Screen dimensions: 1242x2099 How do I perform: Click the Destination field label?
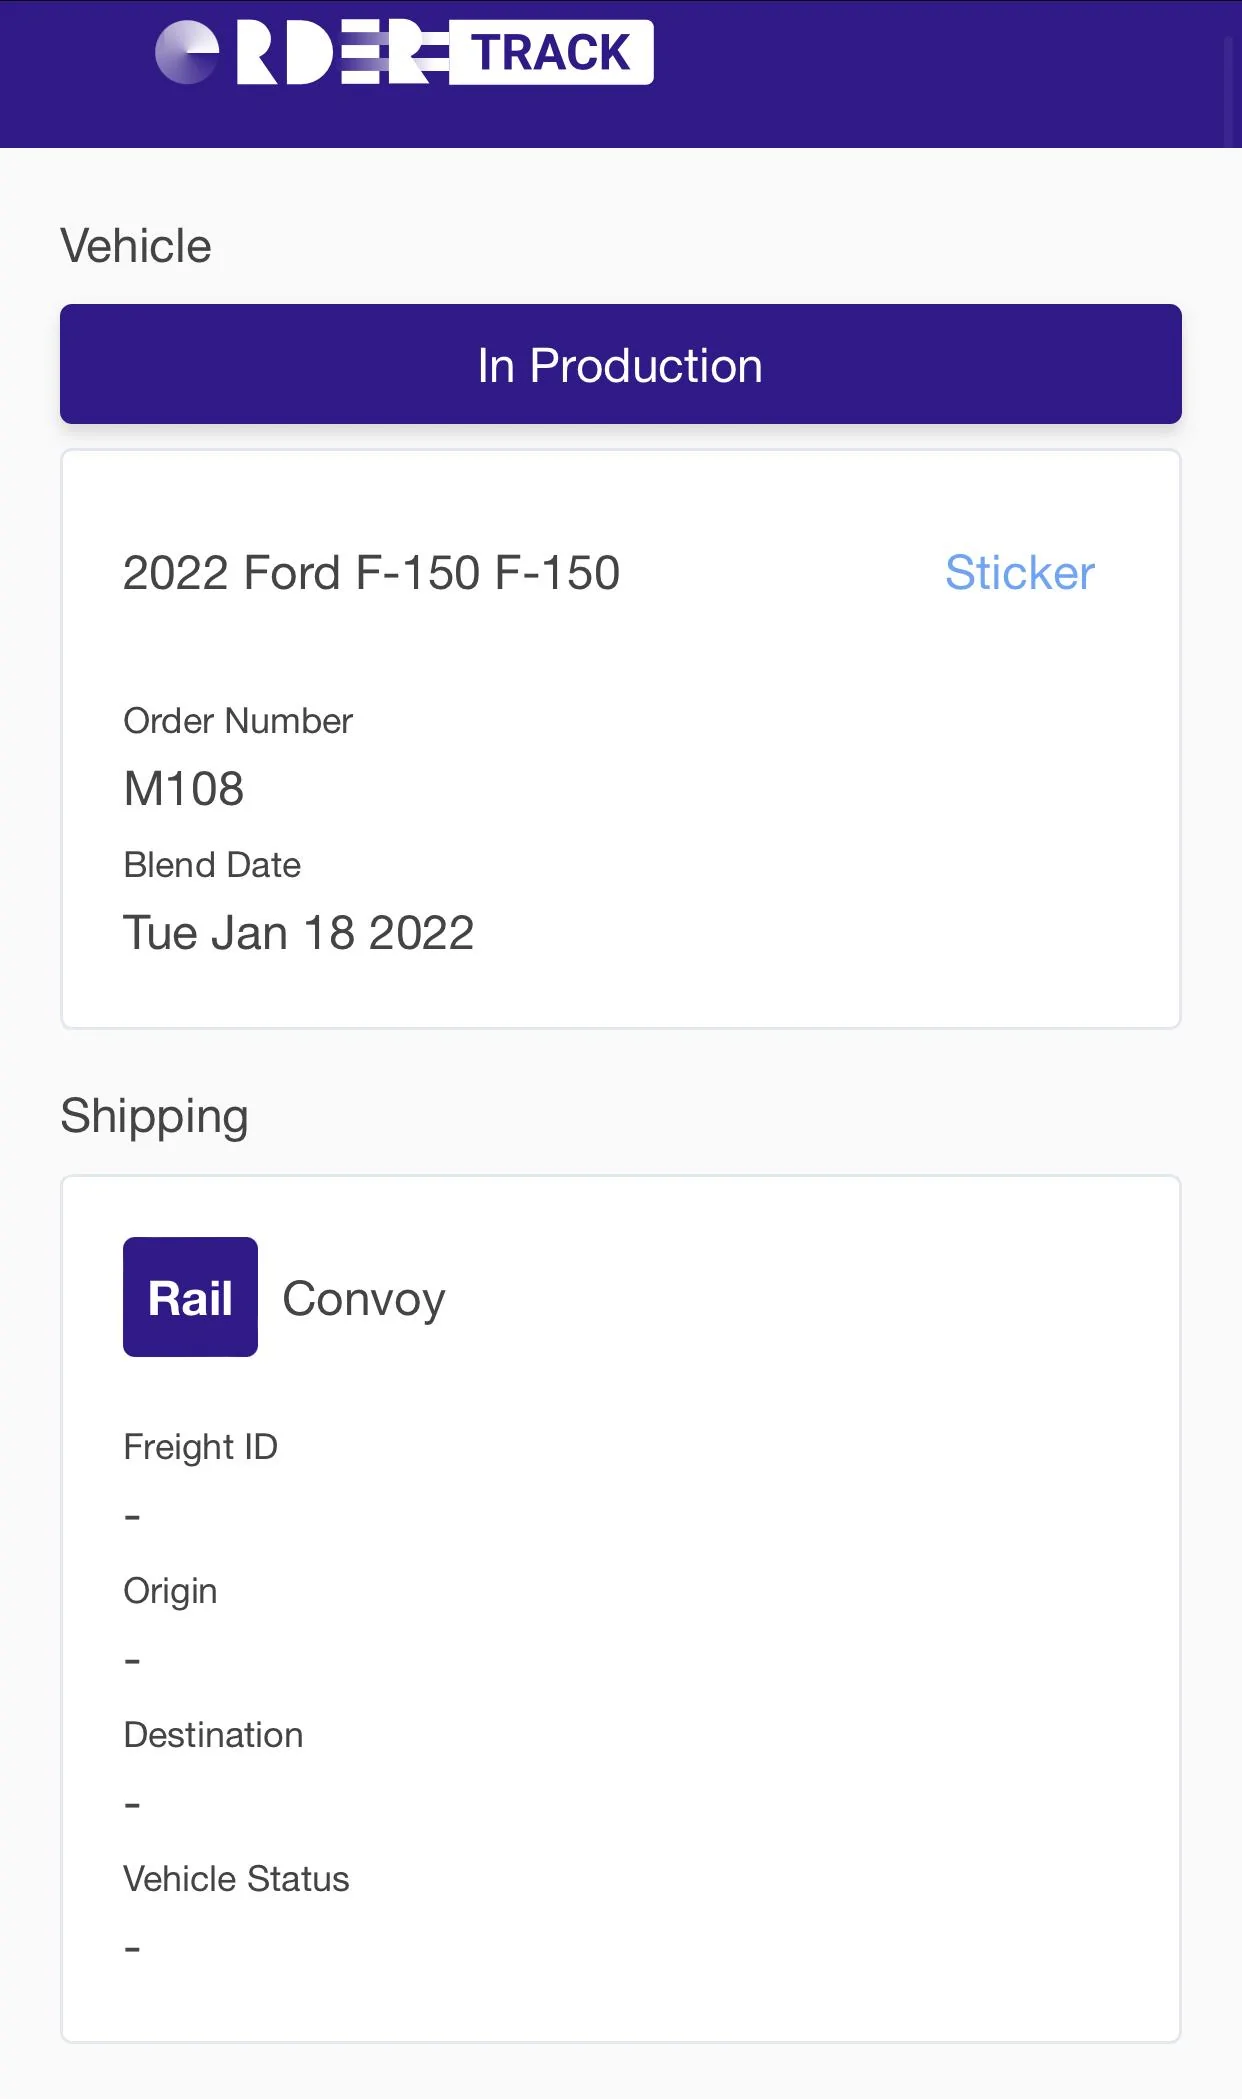(213, 1735)
